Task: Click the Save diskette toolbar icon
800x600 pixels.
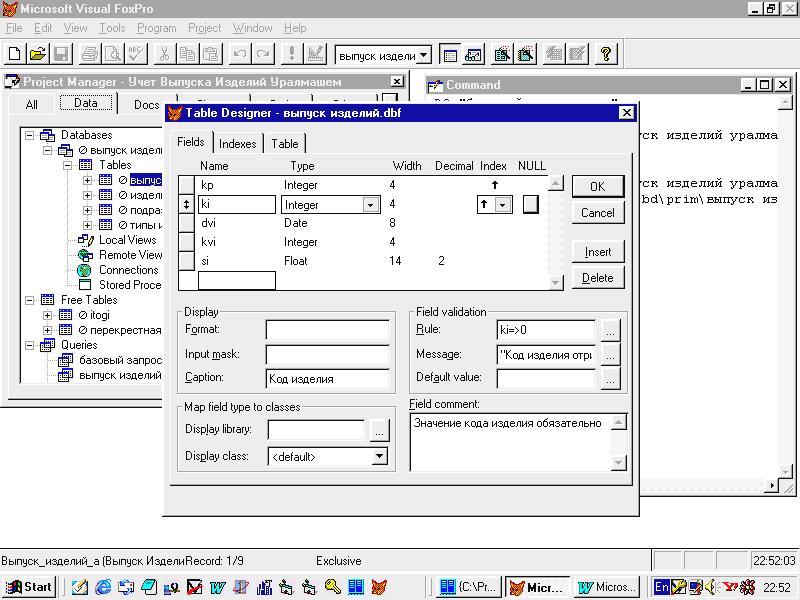Action: click(61, 54)
